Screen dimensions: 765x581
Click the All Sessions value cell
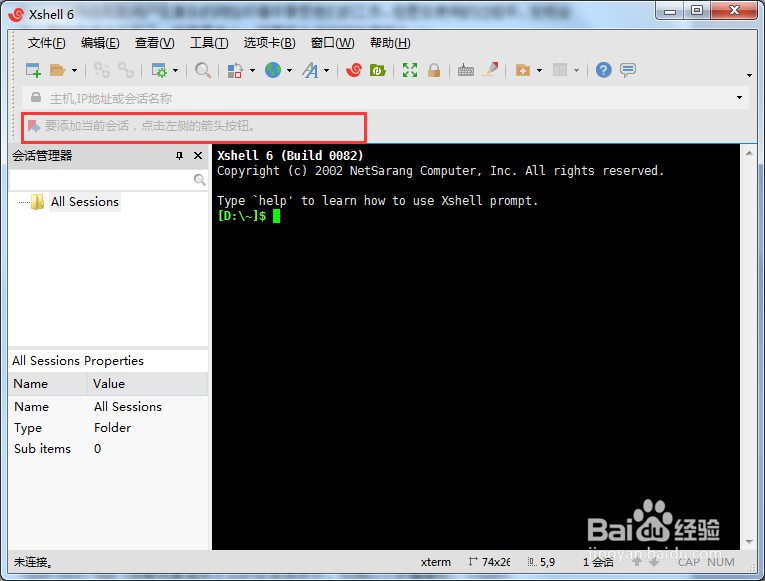[x=128, y=407]
